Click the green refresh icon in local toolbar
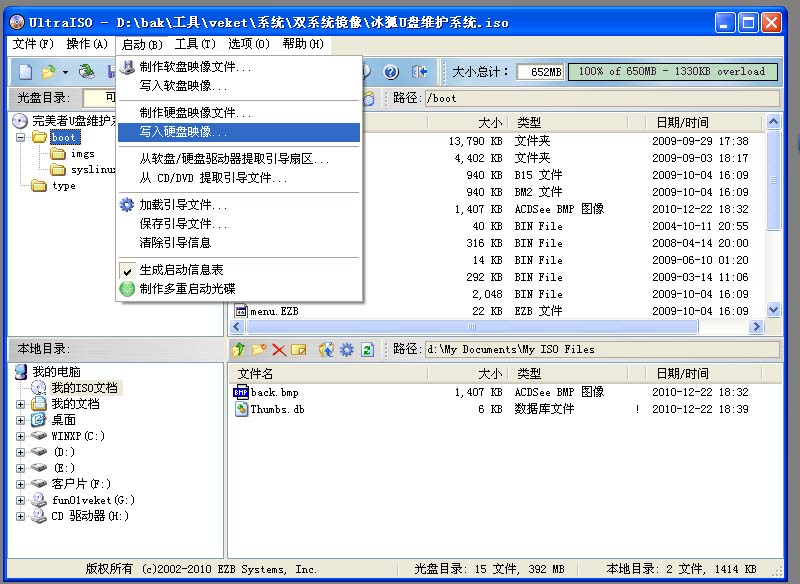Image resolution: width=800 pixels, height=584 pixels. click(367, 349)
